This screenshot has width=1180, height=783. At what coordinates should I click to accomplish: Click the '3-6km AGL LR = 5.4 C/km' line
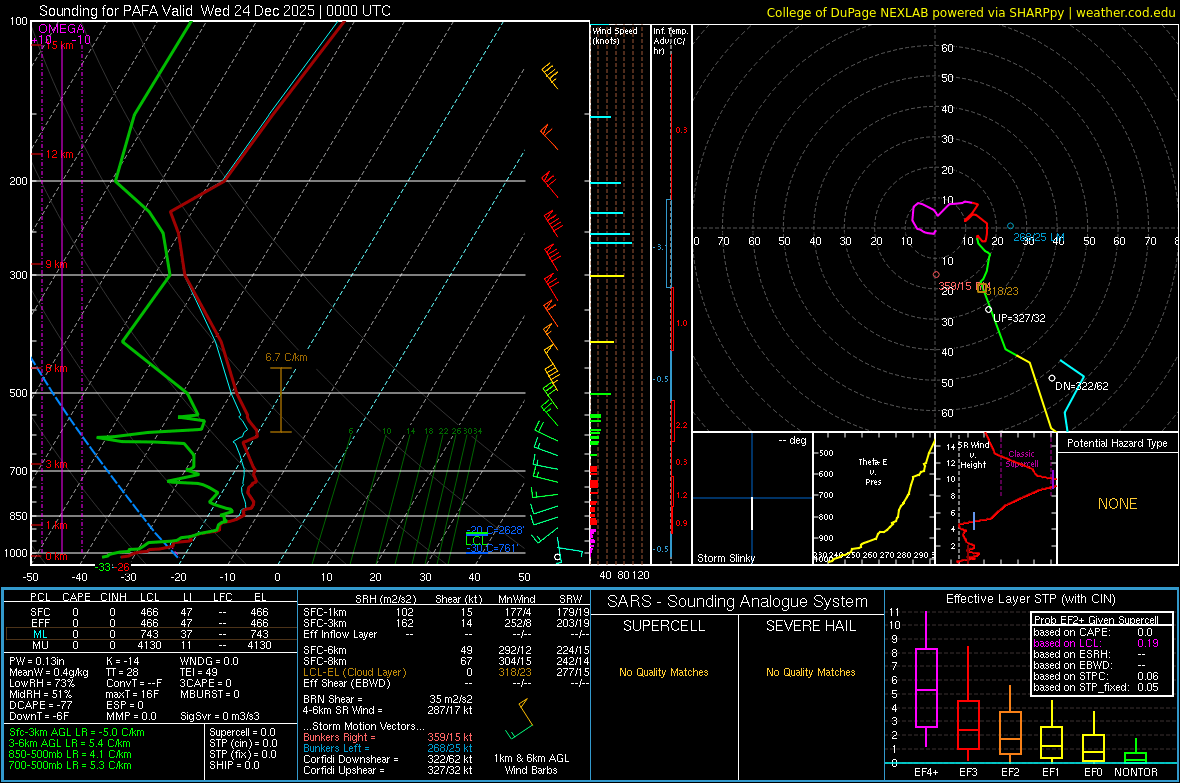70,743
